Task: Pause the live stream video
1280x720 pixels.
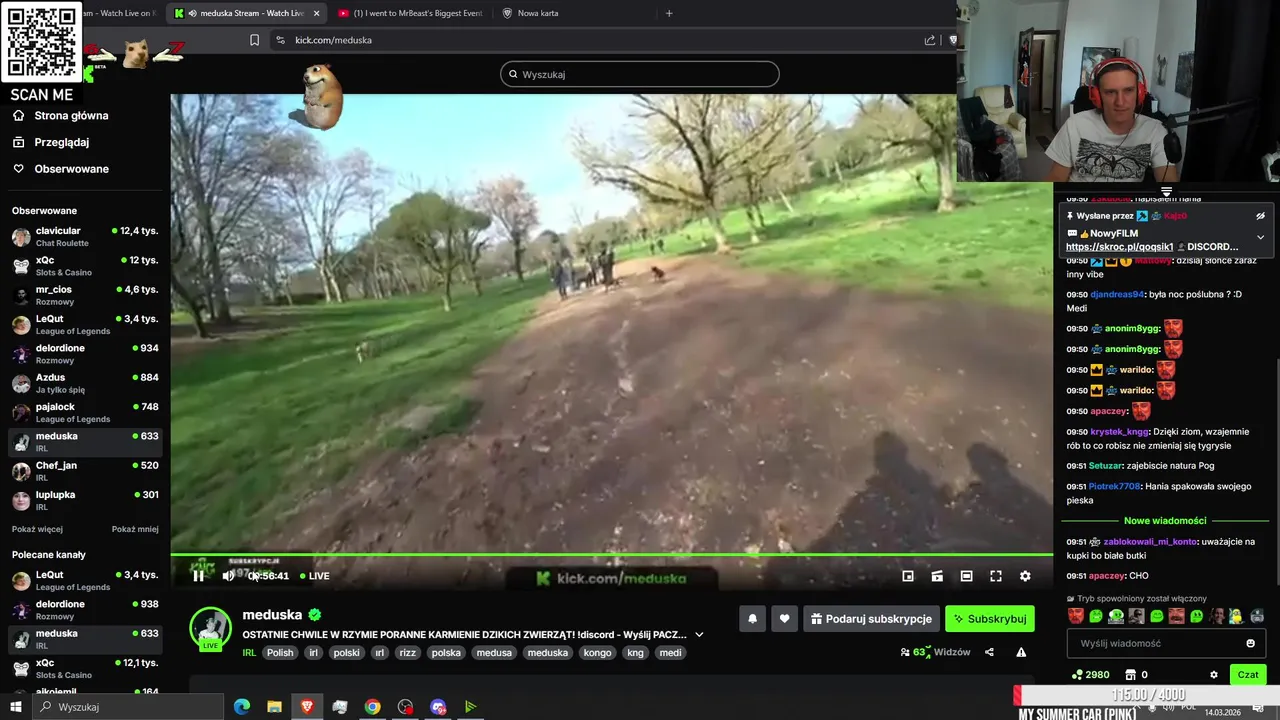Action: pyautogui.click(x=198, y=576)
